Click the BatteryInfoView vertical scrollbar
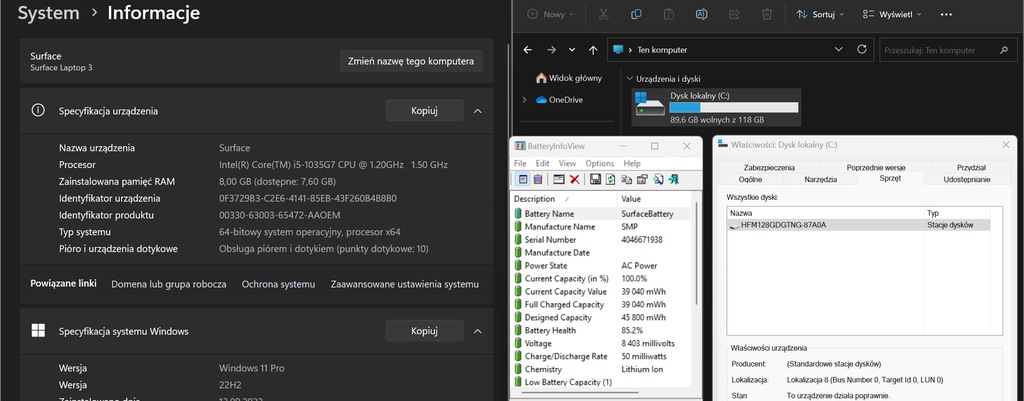The image size is (1024, 401). [696, 253]
